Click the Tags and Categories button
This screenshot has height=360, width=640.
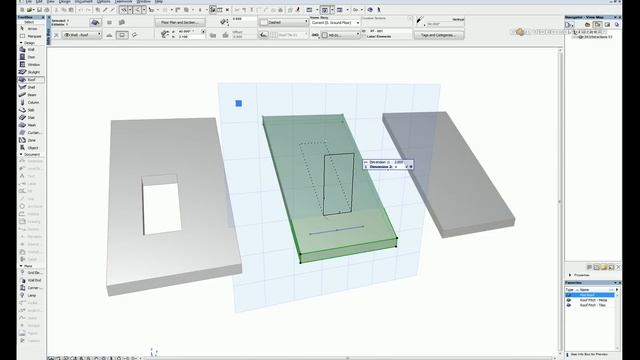[439, 35]
